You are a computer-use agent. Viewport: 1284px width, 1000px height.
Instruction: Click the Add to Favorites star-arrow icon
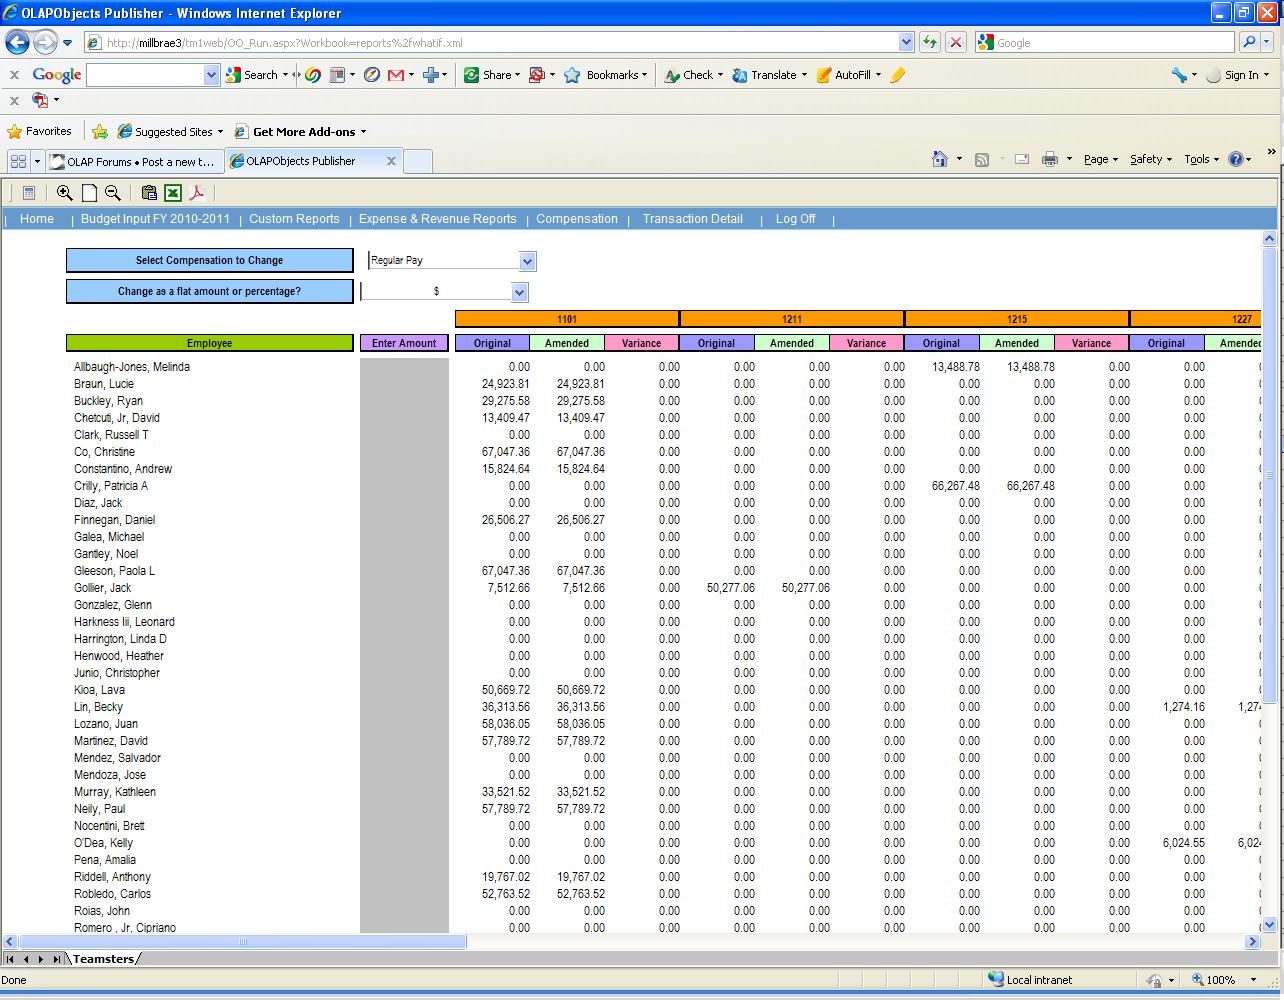pos(100,131)
